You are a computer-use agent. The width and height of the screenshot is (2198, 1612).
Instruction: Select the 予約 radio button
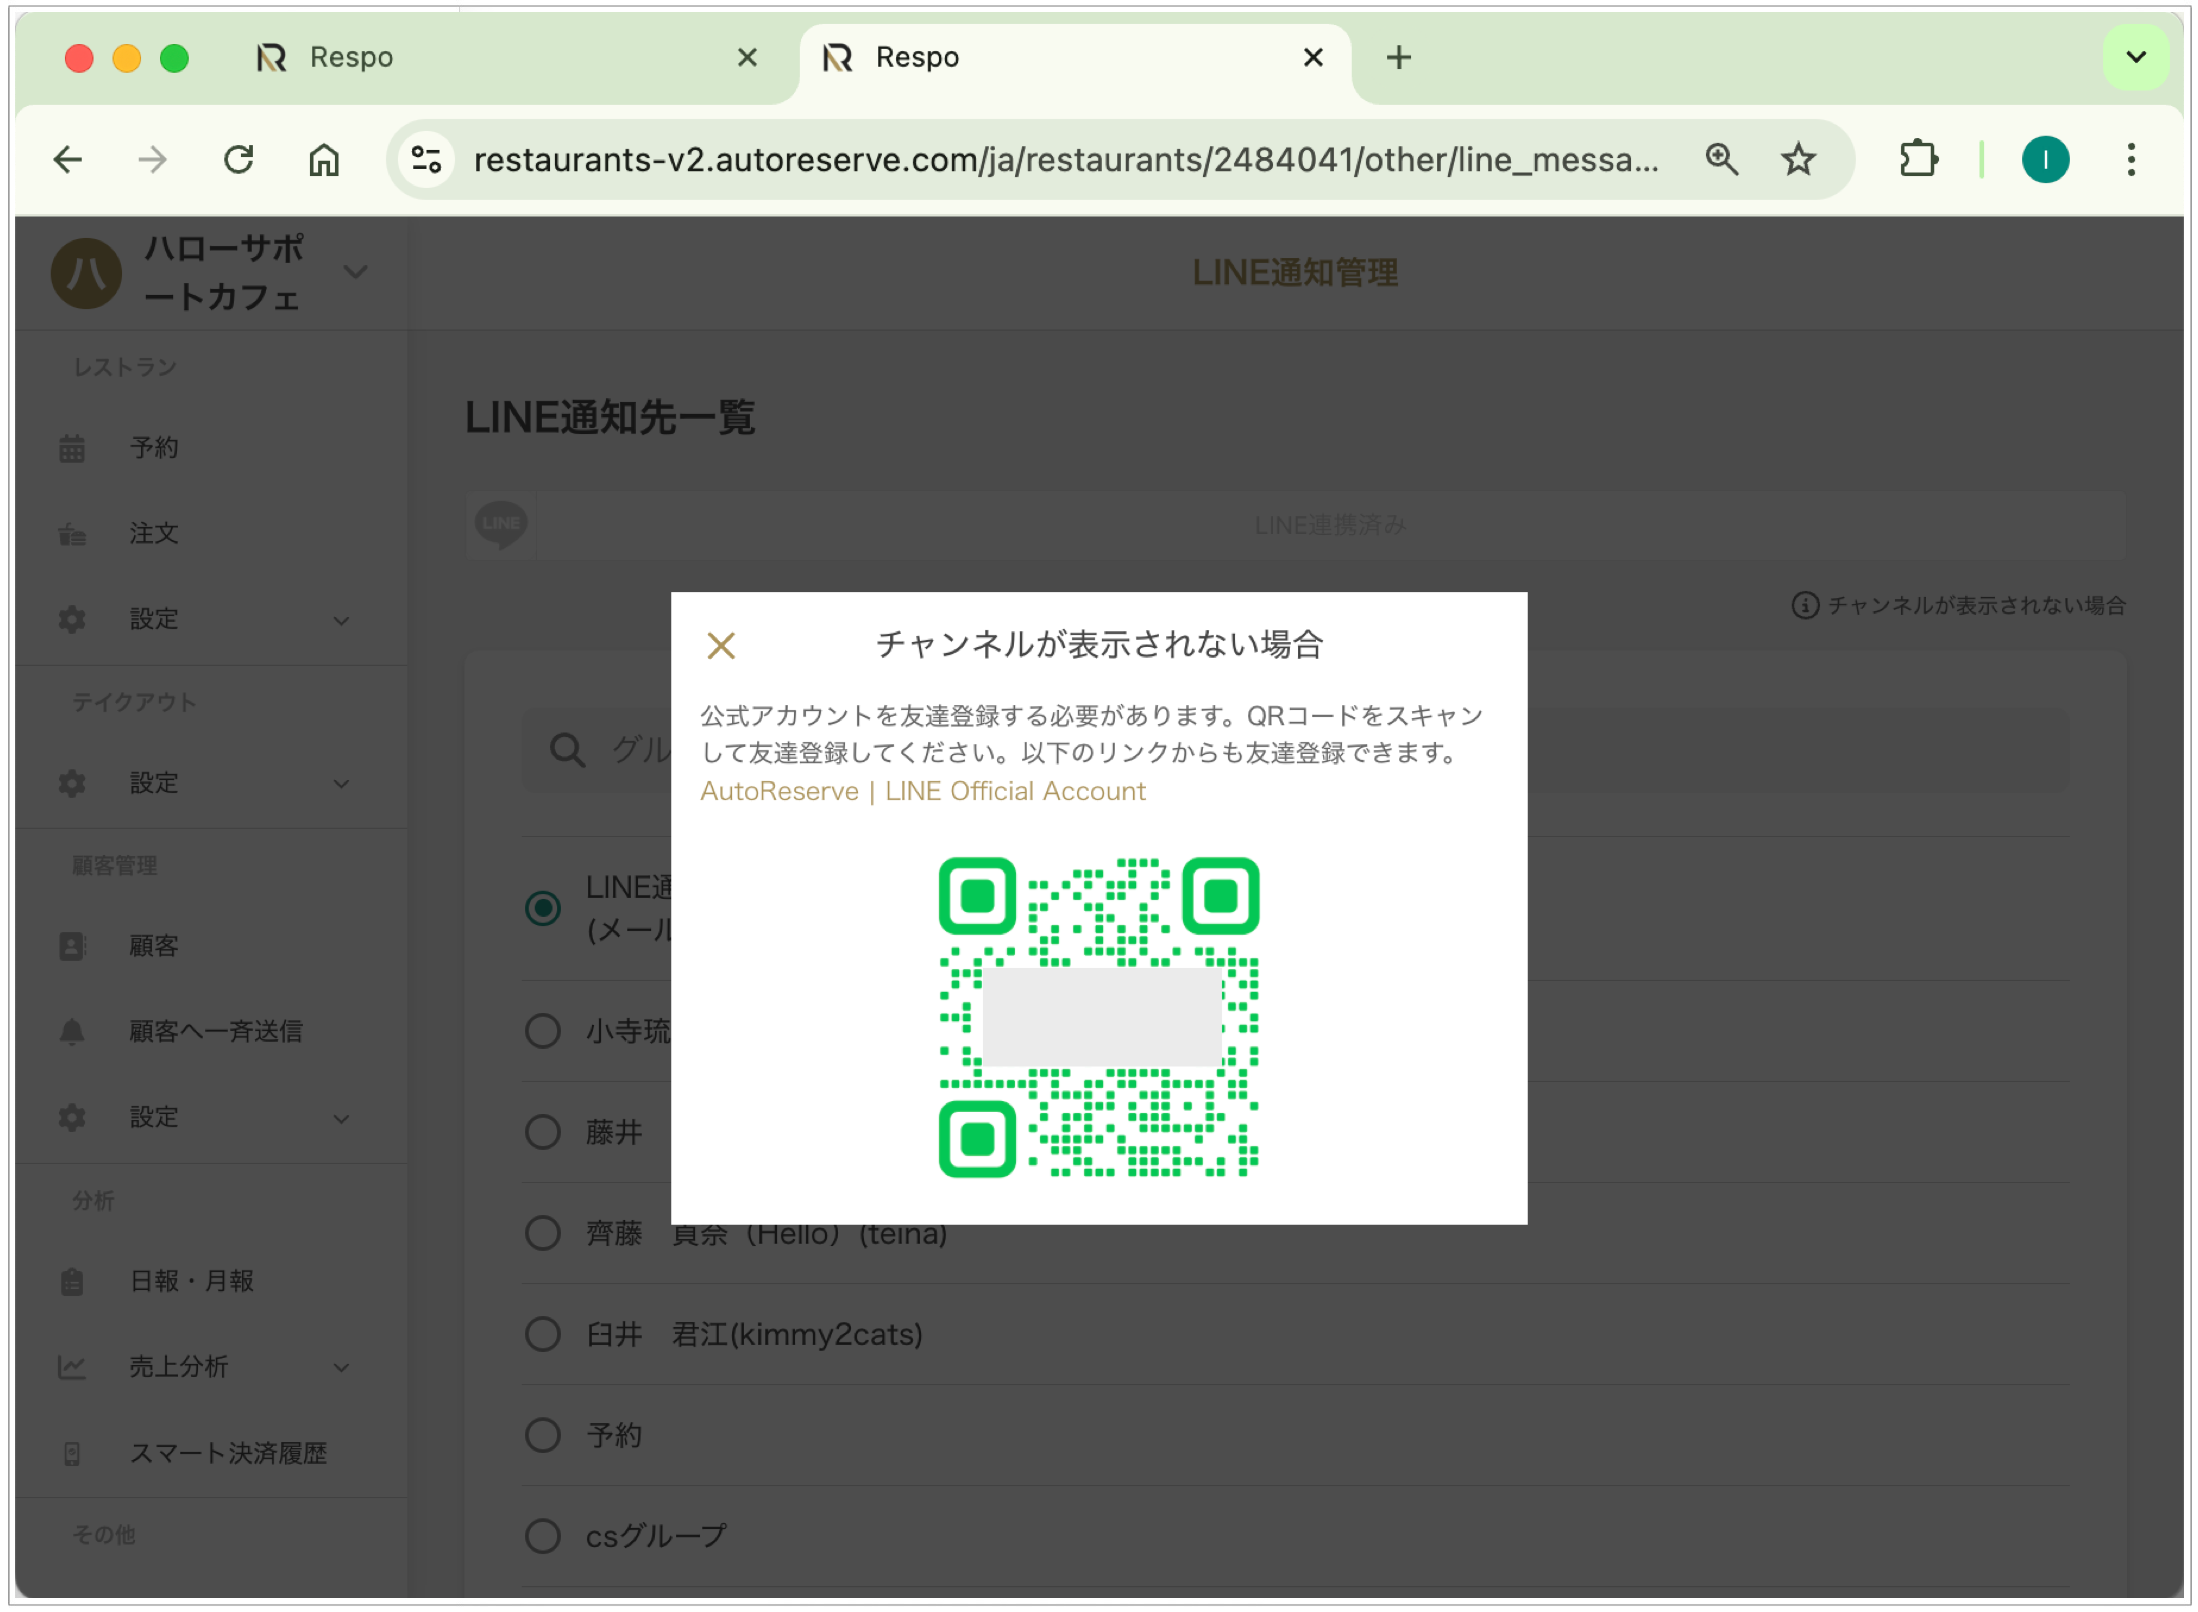[x=543, y=1435]
